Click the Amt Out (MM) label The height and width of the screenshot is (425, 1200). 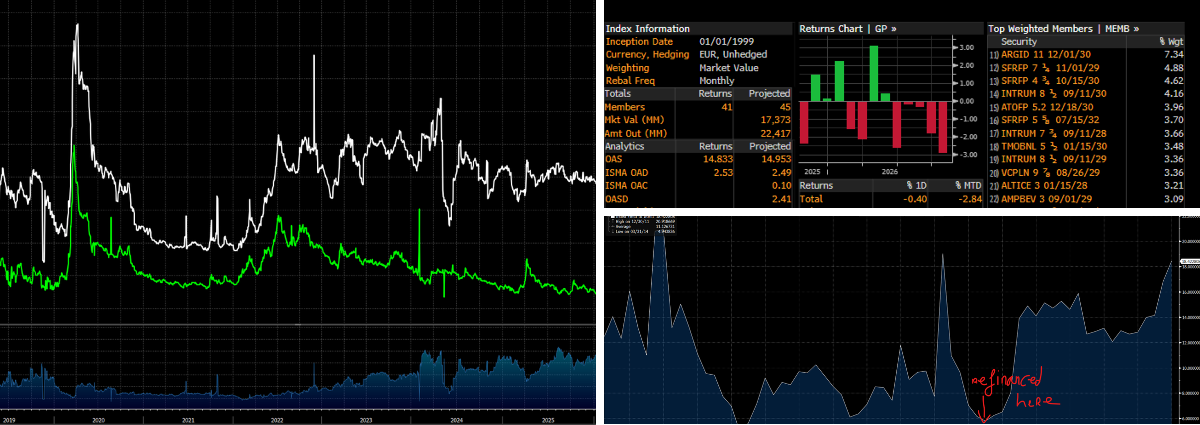636,133
